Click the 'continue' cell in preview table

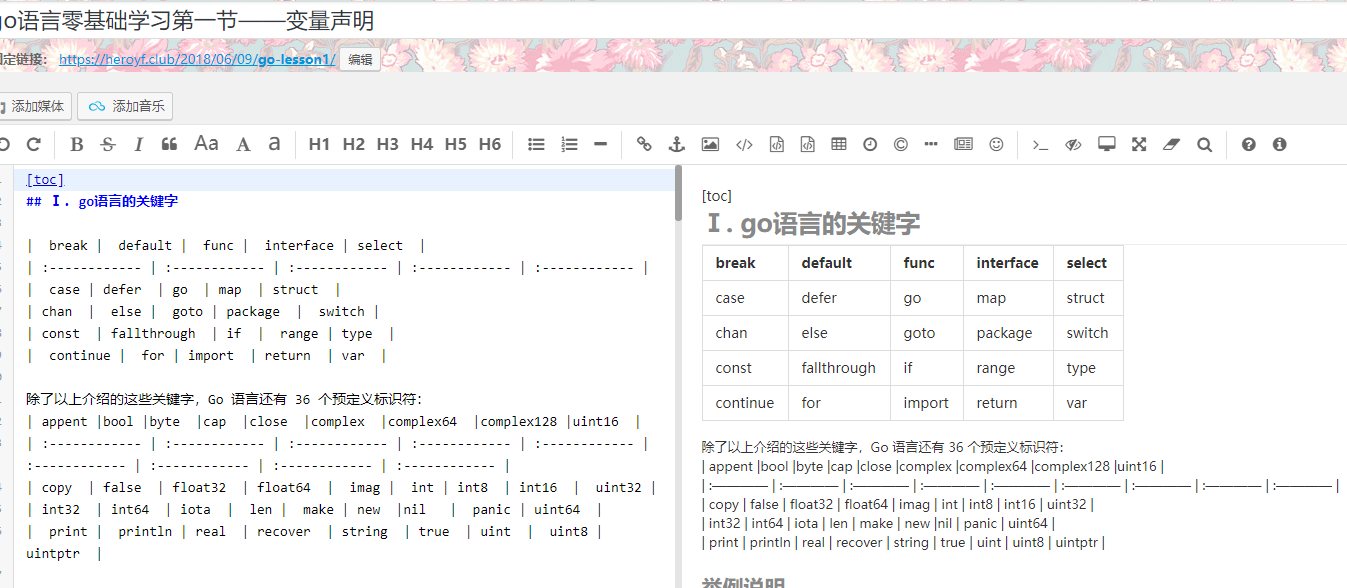point(745,403)
